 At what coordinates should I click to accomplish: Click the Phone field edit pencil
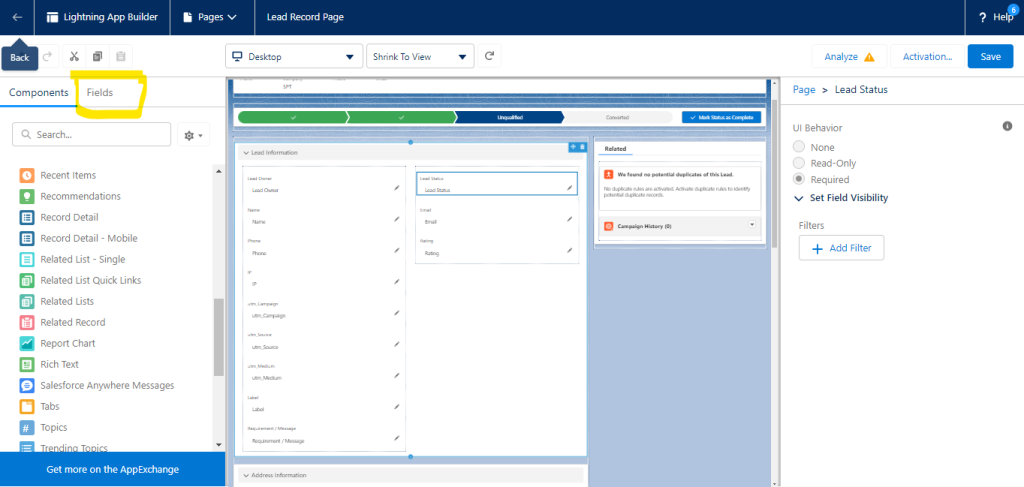click(x=396, y=250)
